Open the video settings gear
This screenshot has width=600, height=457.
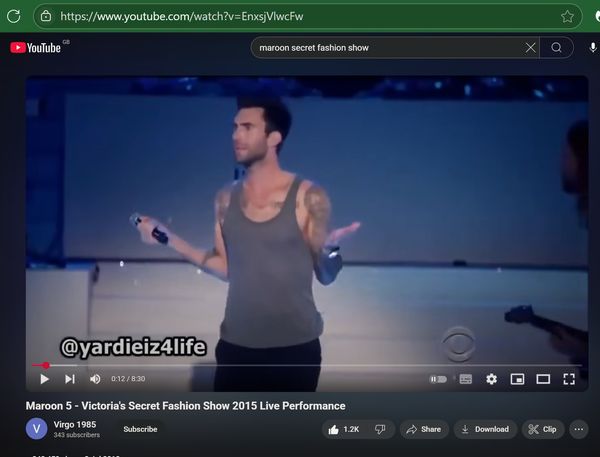click(491, 379)
